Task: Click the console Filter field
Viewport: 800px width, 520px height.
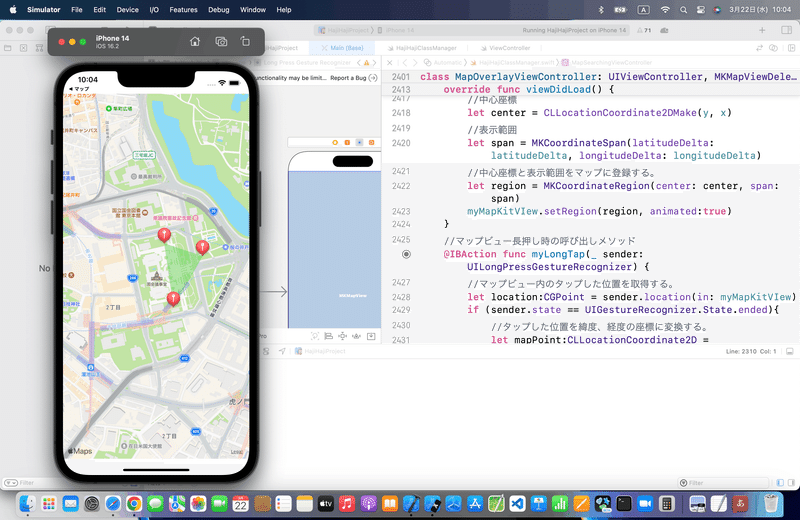Action: tap(723, 483)
